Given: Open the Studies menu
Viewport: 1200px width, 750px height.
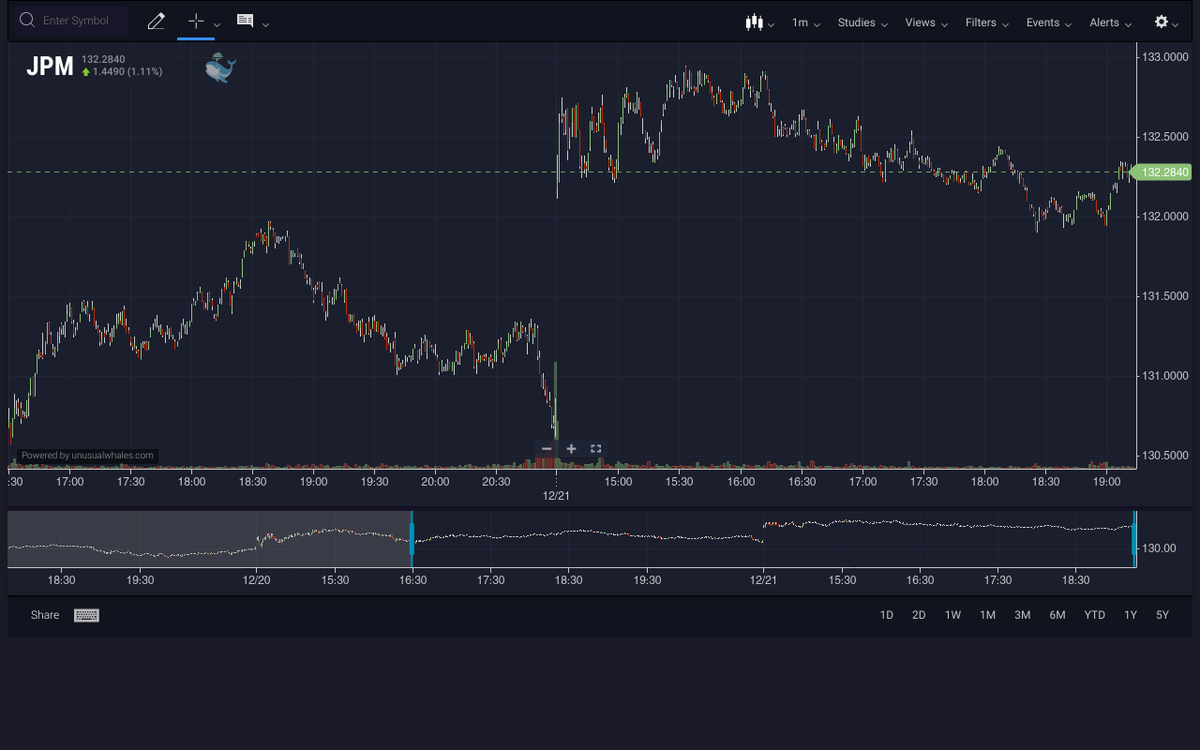Looking at the screenshot, I should point(863,22).
